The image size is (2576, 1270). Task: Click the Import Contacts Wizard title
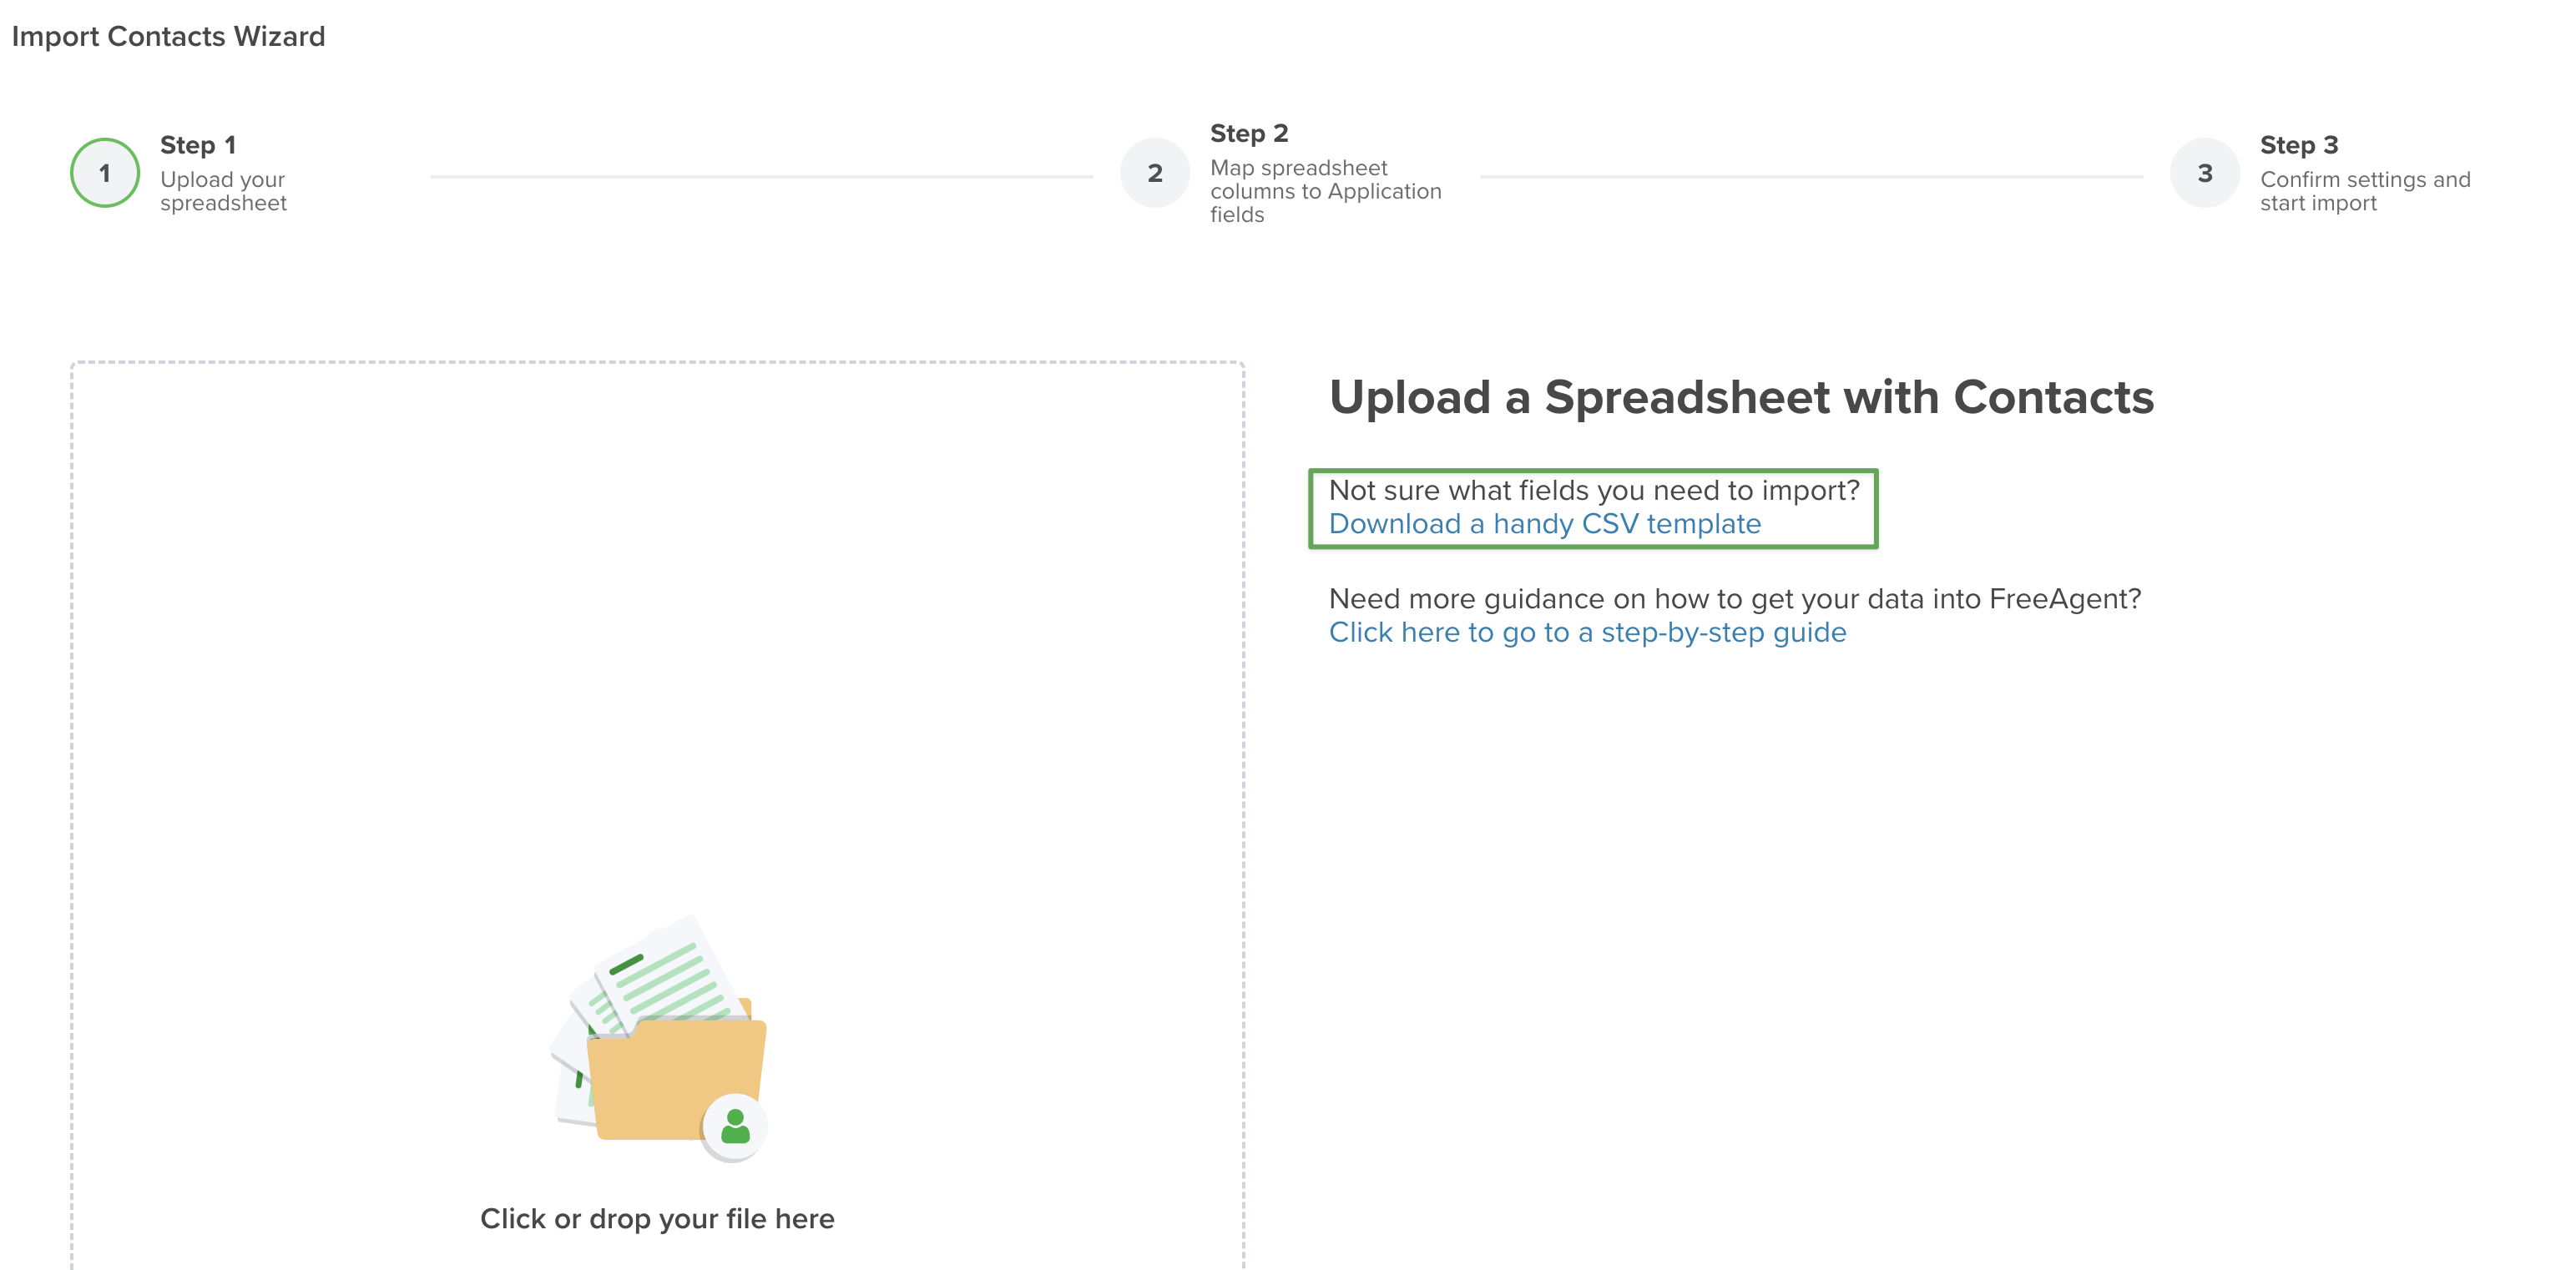168,37
